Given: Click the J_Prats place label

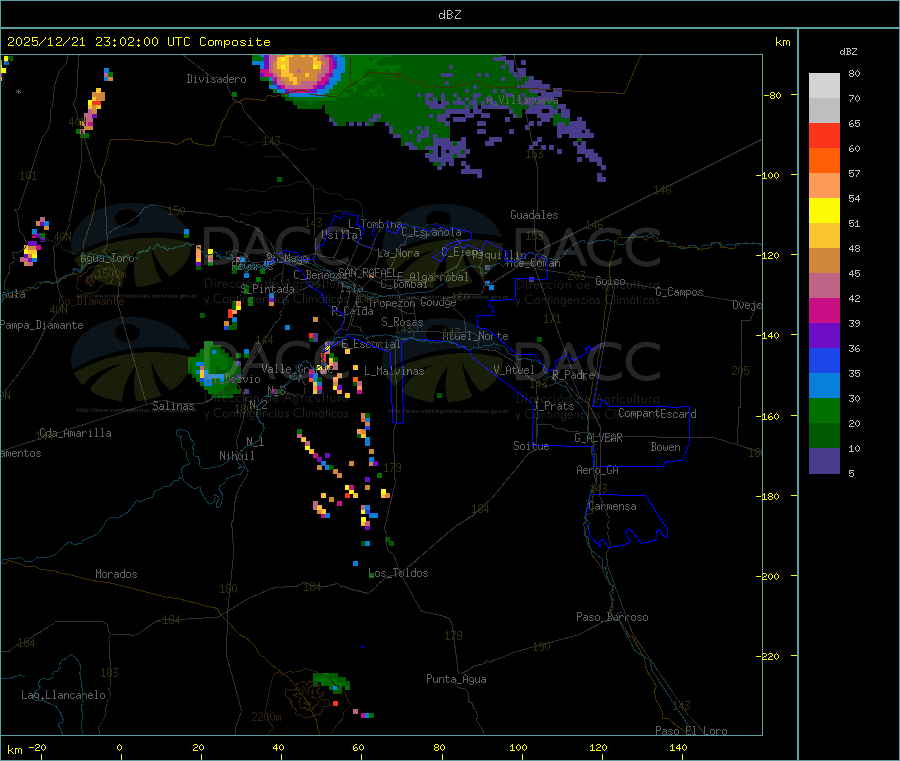Looking at the screenshot, I should coord(553,406).
